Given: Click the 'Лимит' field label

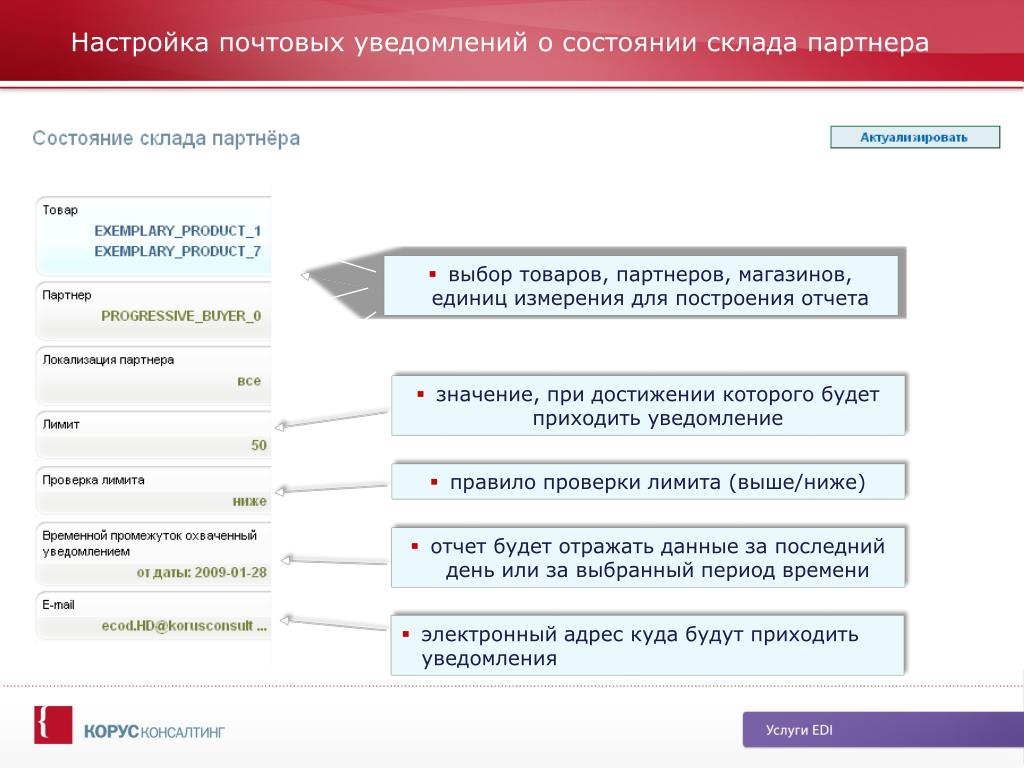Looking at the screenshot, I should point(61,424).
